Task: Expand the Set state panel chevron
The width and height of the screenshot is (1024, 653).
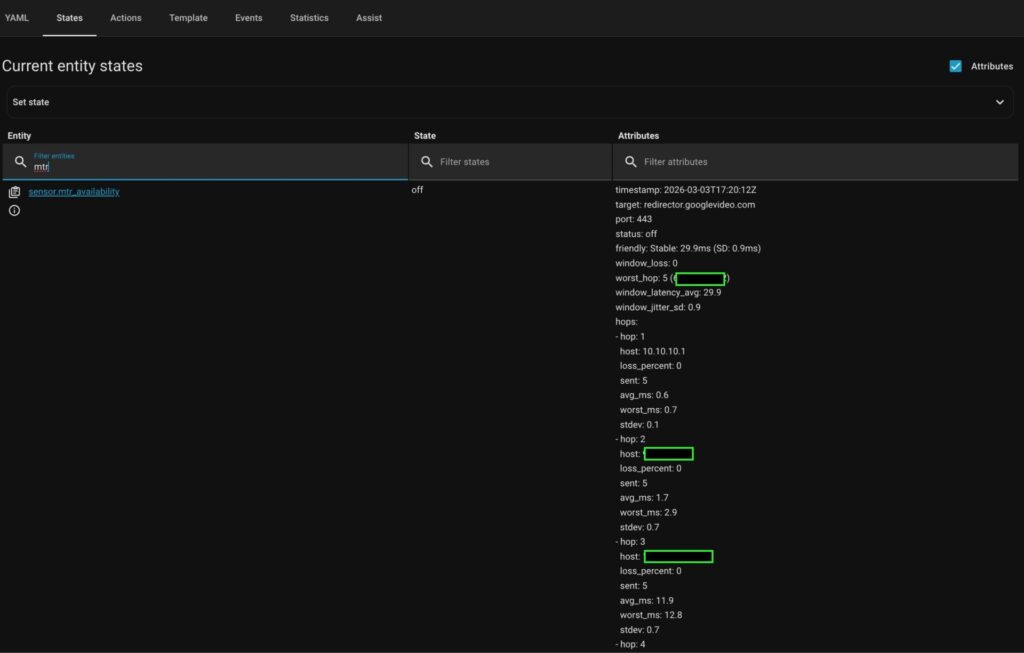Action: click(999, 102)
